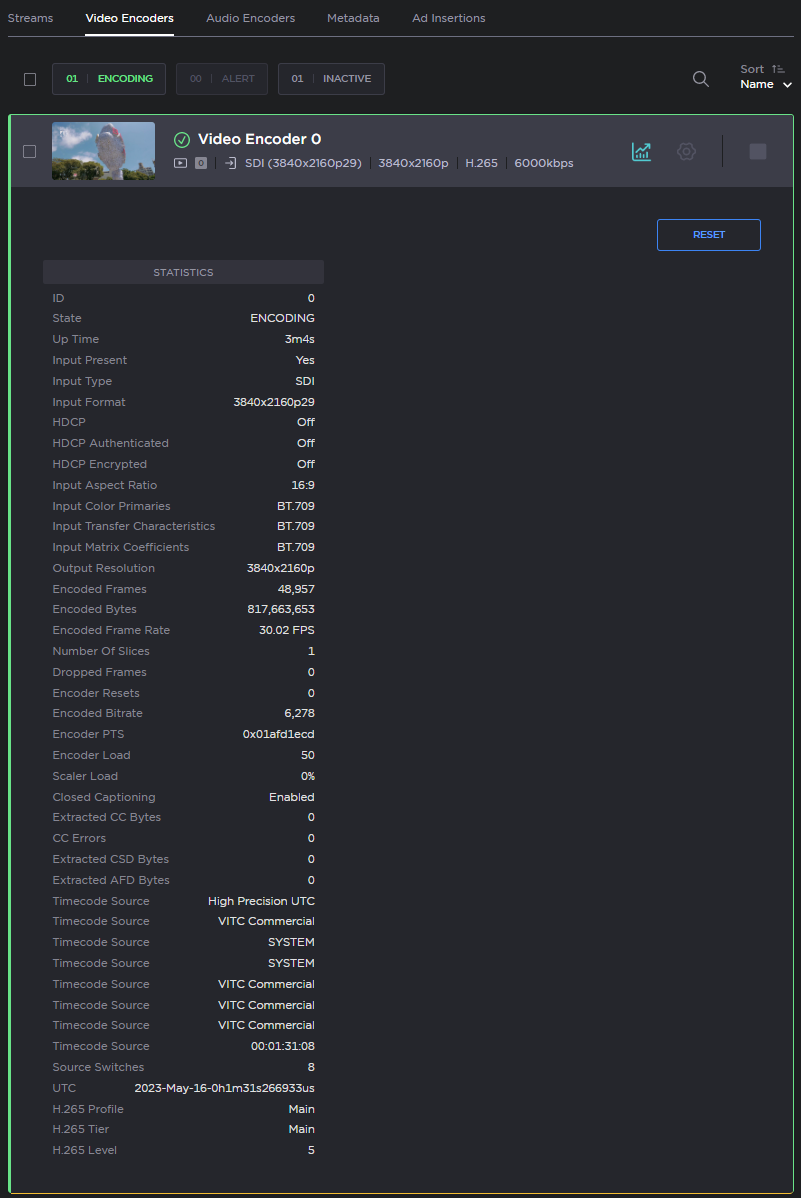Toggle the 01 INACTIVE filter
This screenshot has height=1198, width=801.
click(x=331, y=79)
